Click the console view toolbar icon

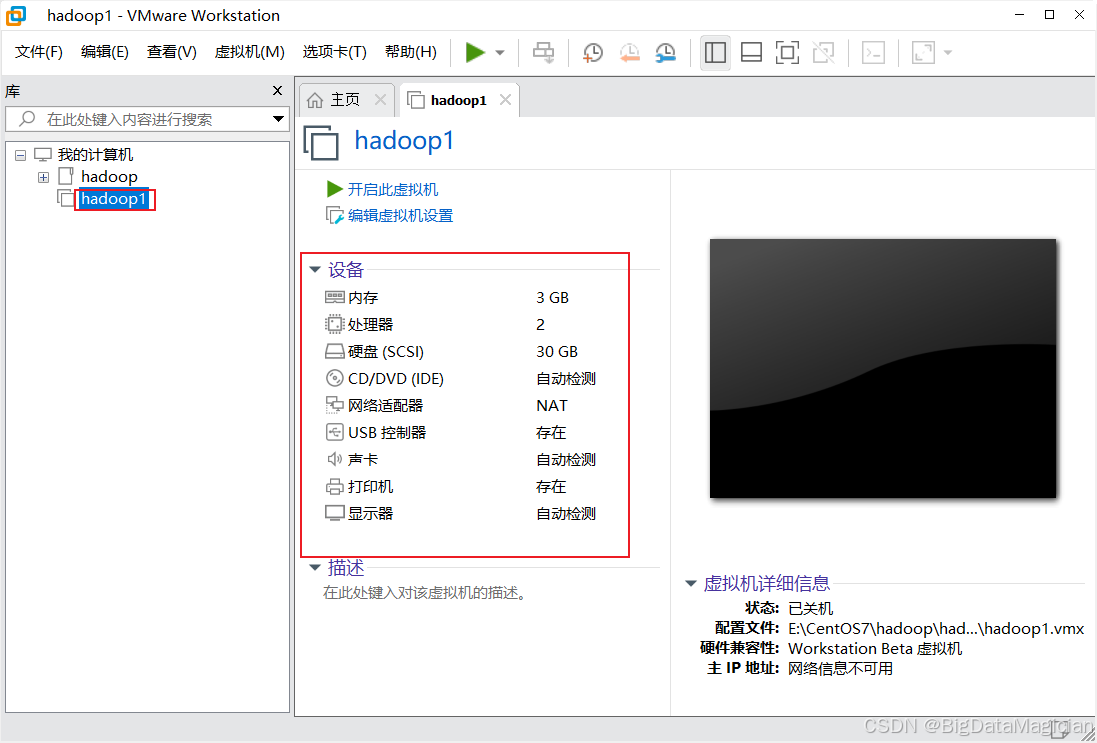pyautogui.click(x=873, y=52)
